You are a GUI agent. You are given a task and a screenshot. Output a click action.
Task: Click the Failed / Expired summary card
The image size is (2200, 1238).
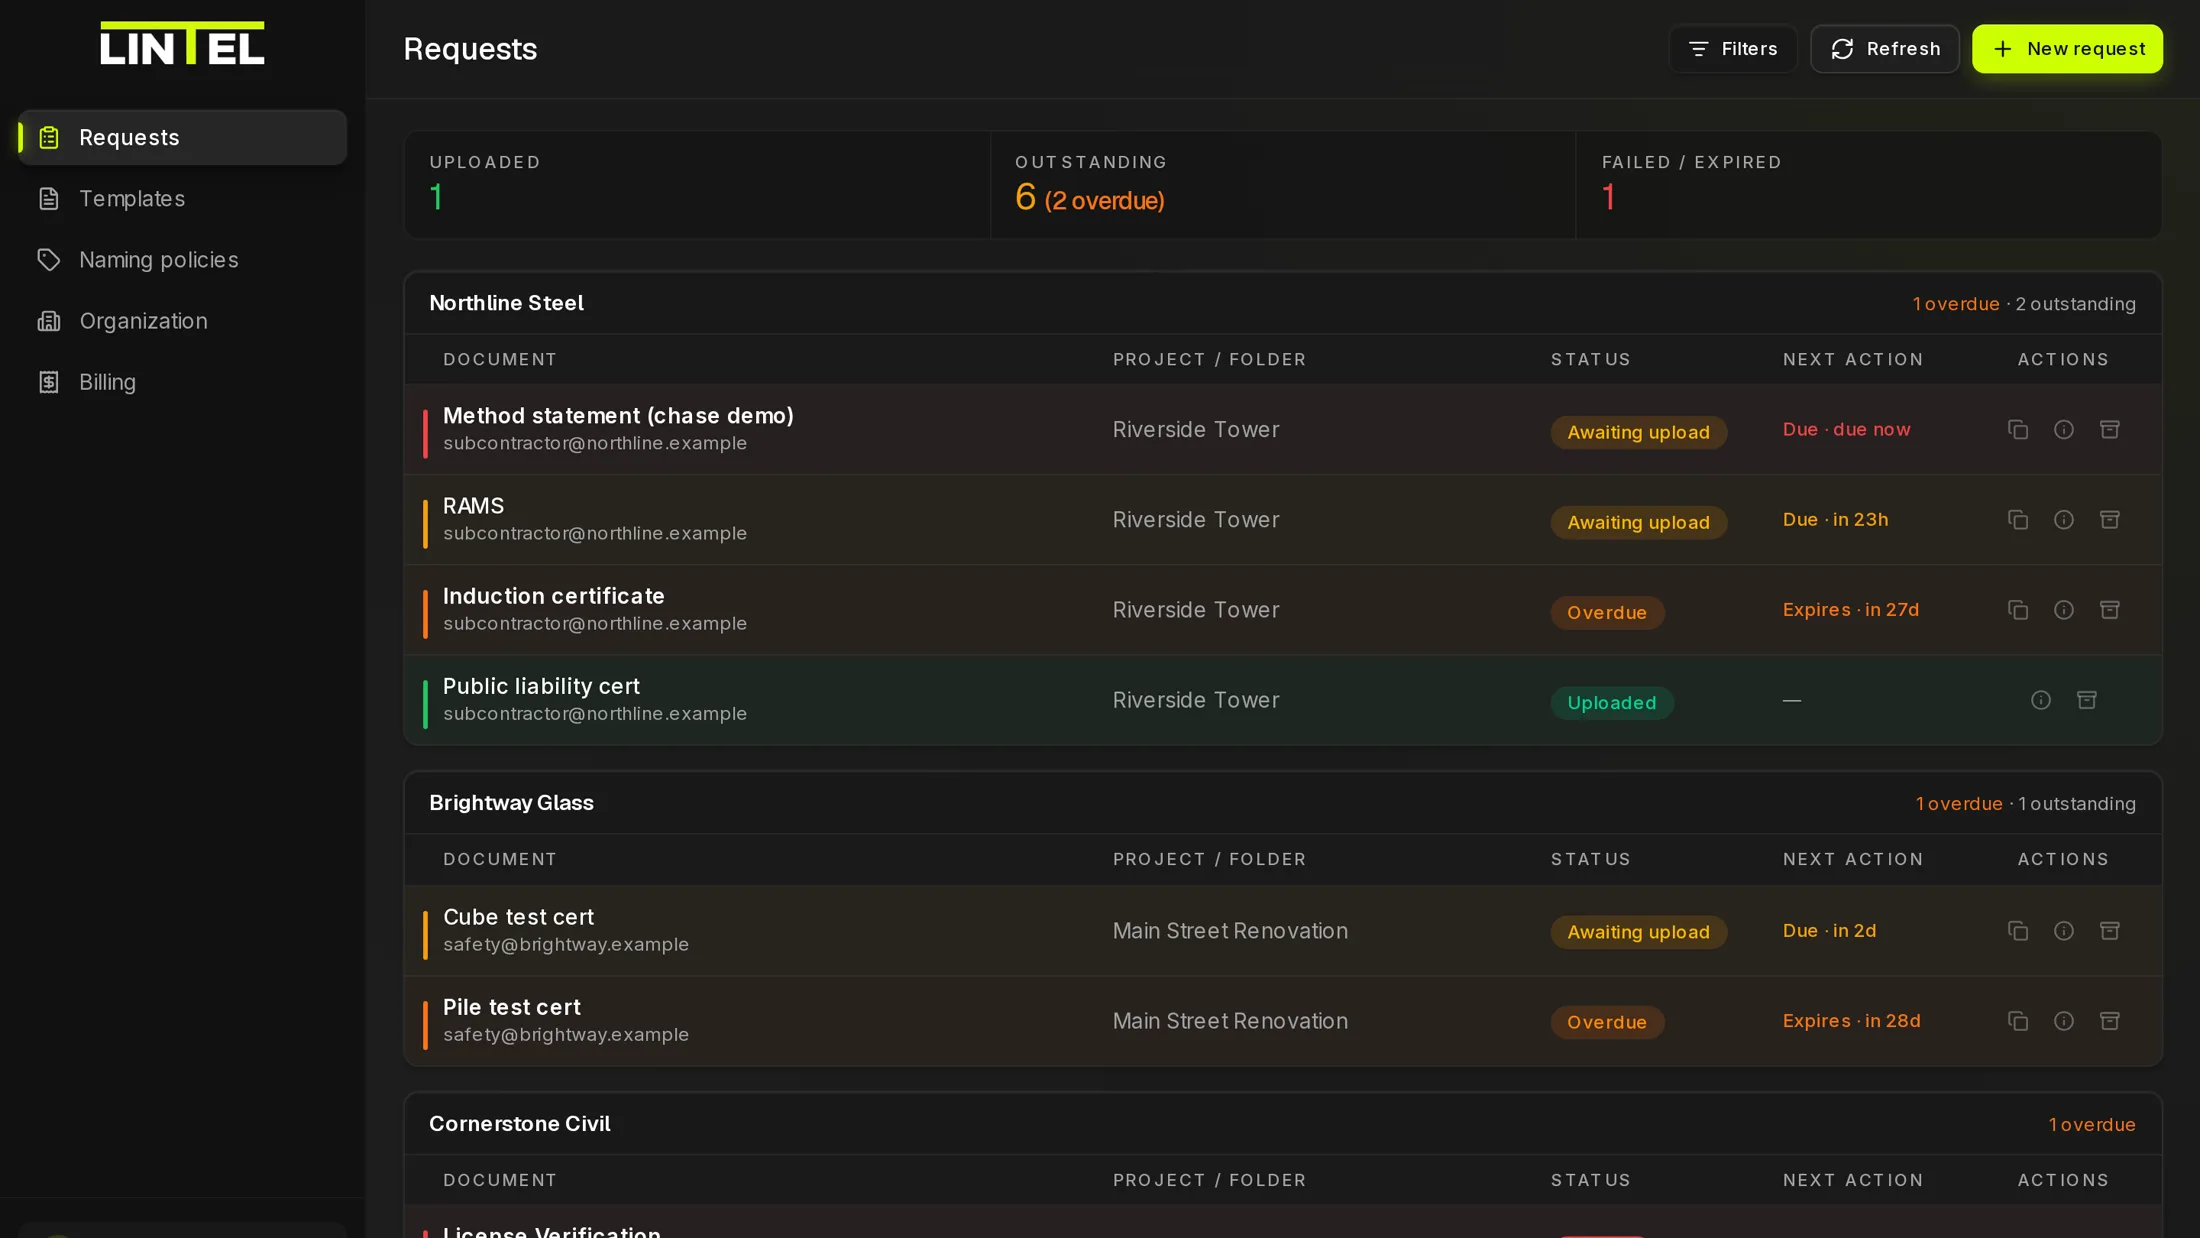1869,185
